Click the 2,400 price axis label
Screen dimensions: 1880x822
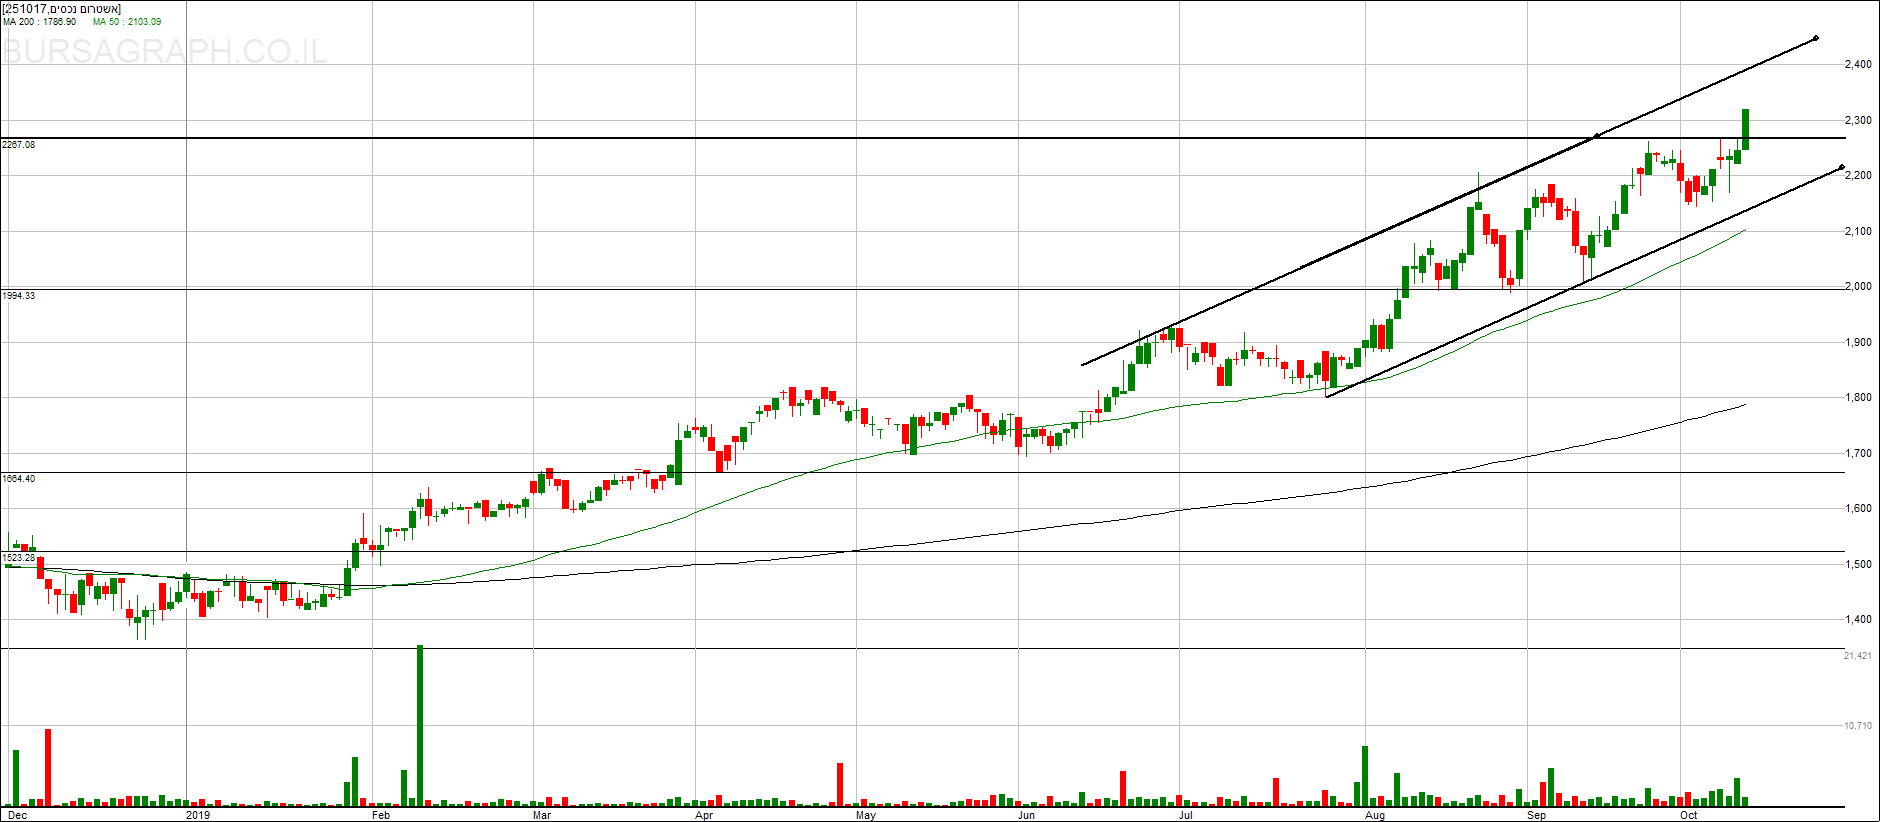pos(1858,65)
